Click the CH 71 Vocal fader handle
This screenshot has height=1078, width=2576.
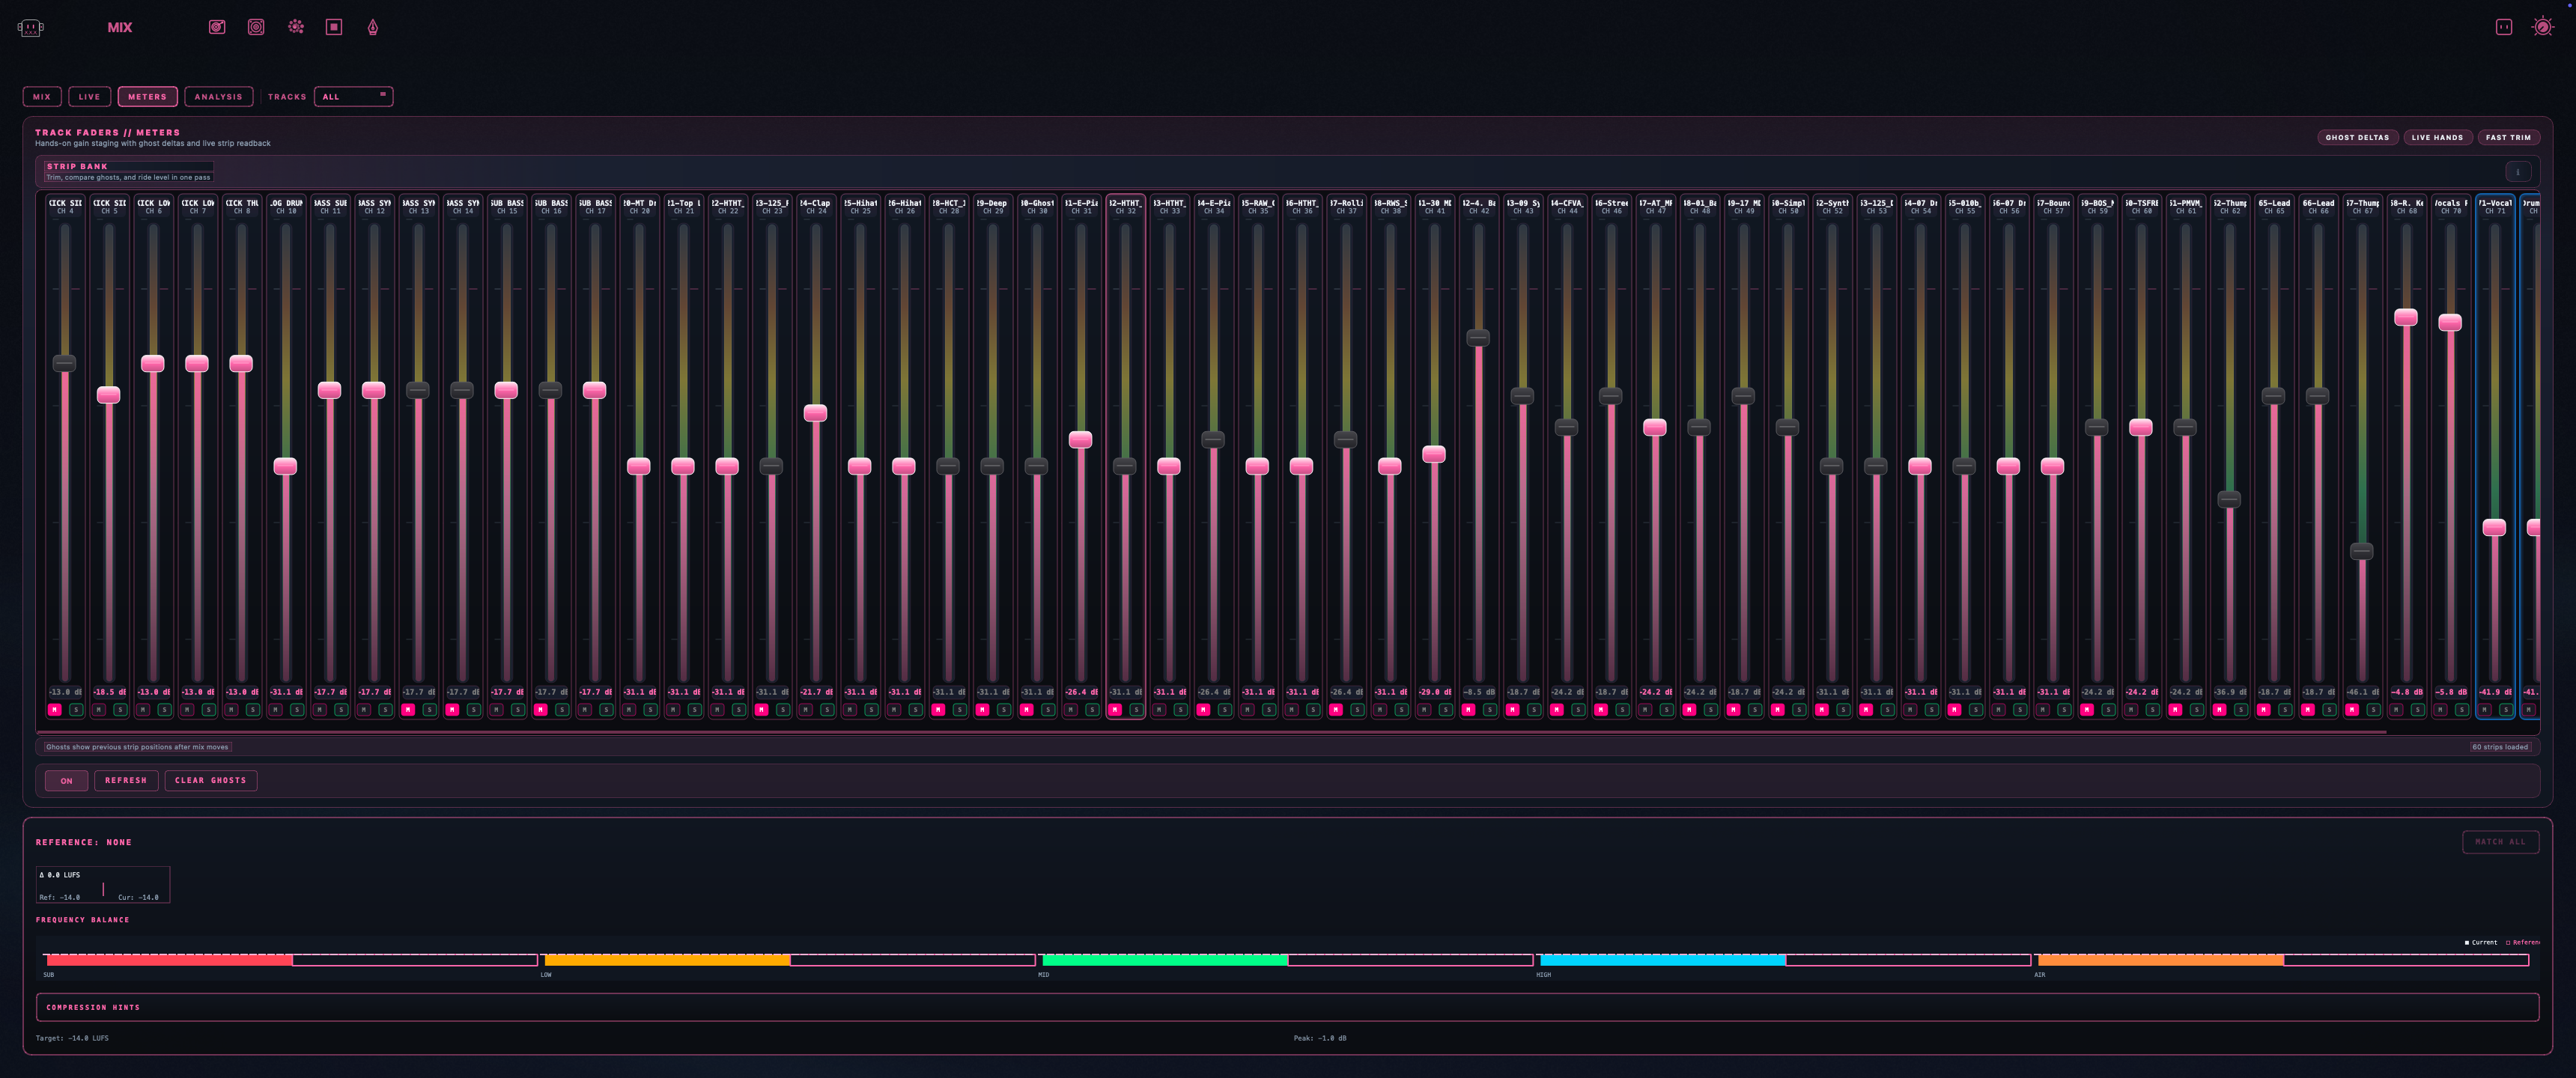coord(2494,528)
